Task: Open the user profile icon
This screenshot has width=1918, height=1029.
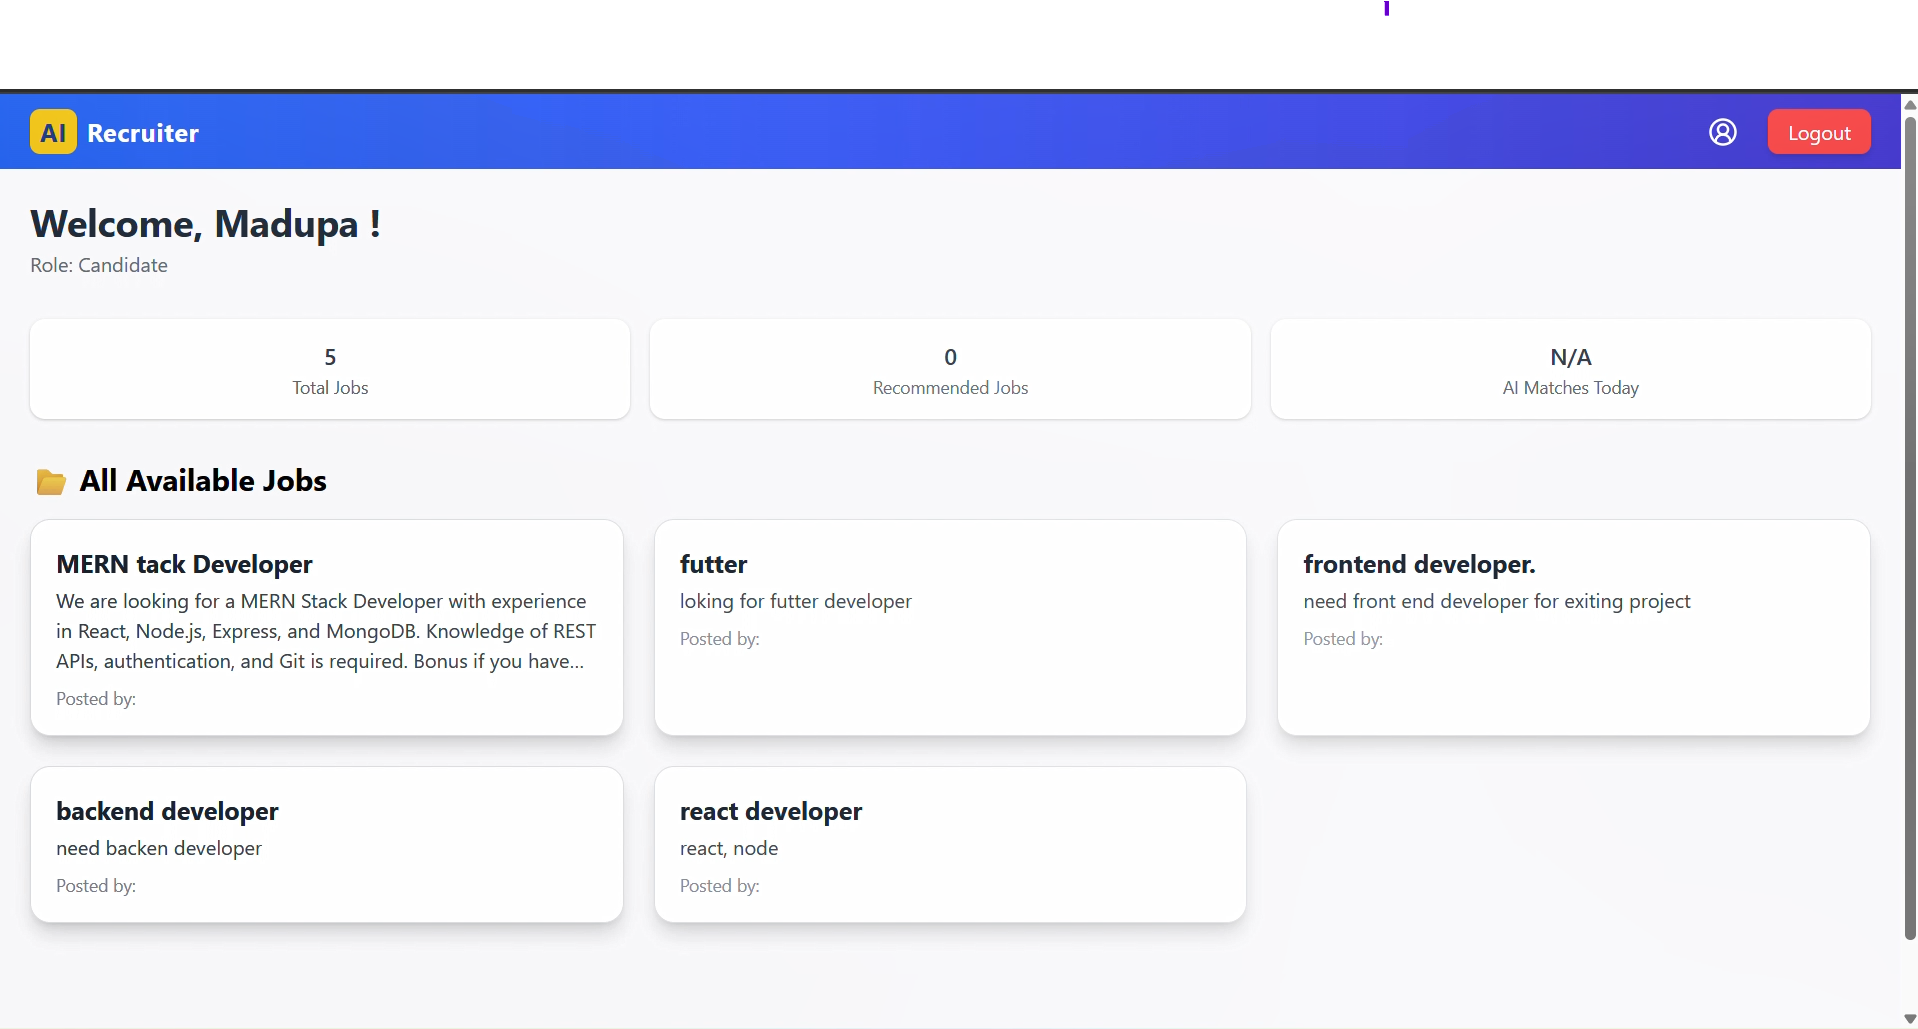Action: 1722,132
